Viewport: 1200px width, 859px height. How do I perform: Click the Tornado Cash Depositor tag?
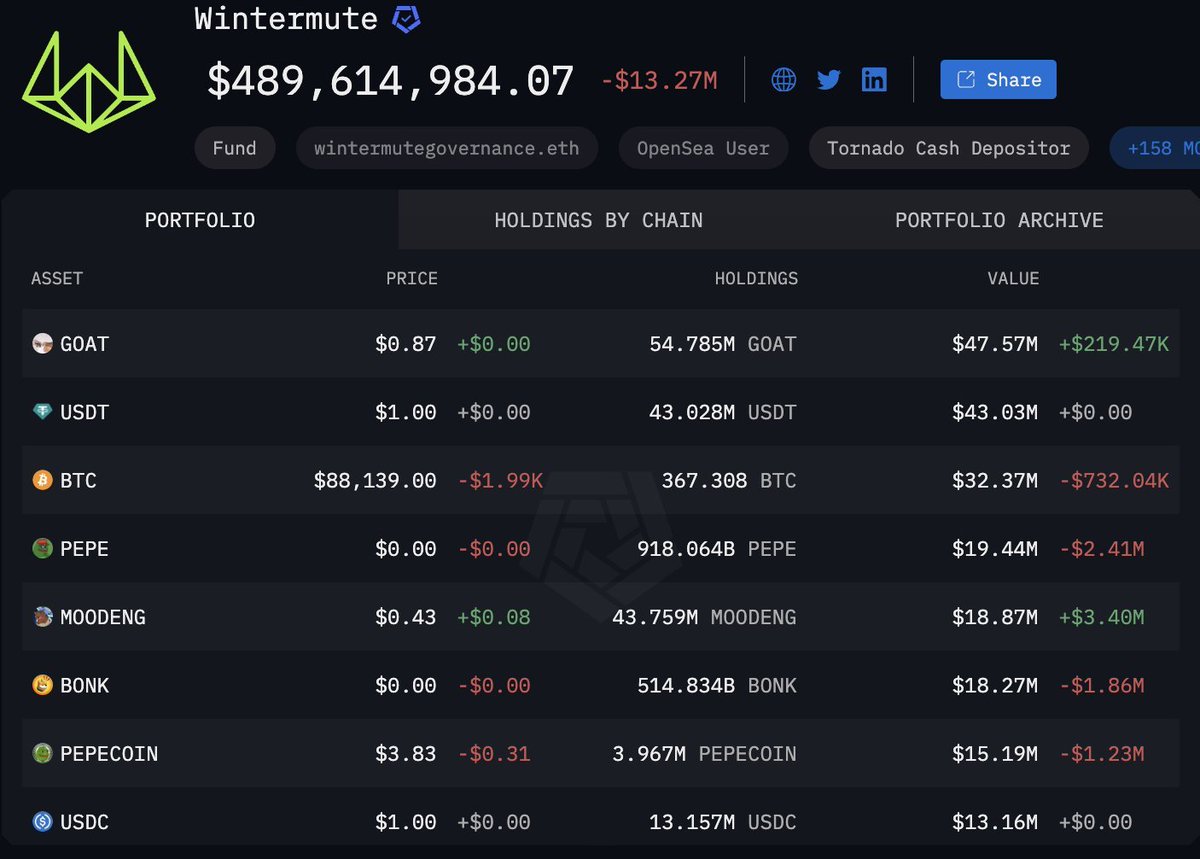pyautogui.click(x=948, y=148)
